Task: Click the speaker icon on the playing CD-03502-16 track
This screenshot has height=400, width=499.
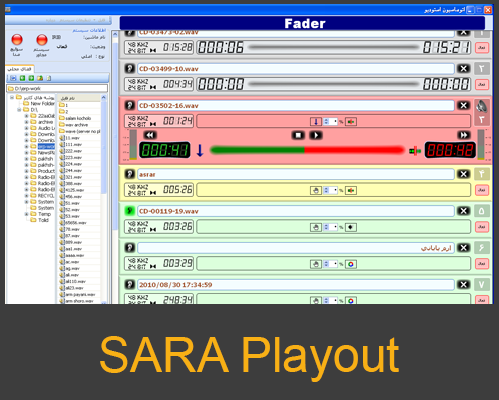Action: (482, 106)
